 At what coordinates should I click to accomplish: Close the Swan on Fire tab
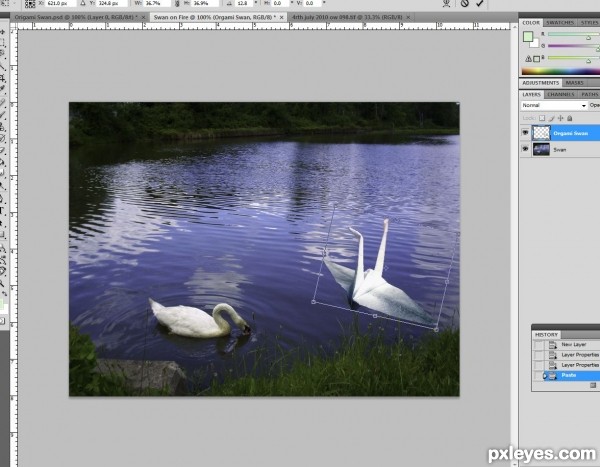click(282, 17)
